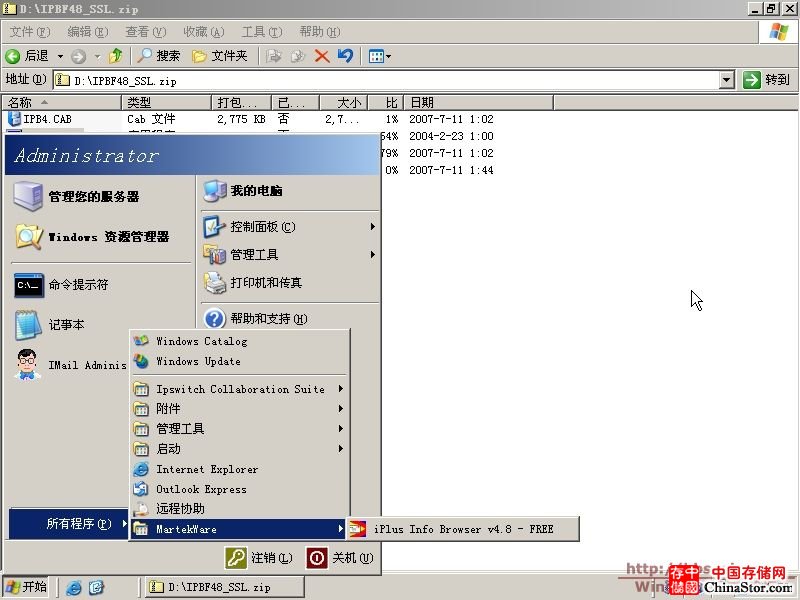
Task: Click the date 2007-7-11 1:44
Action: (x=451, y=170)
